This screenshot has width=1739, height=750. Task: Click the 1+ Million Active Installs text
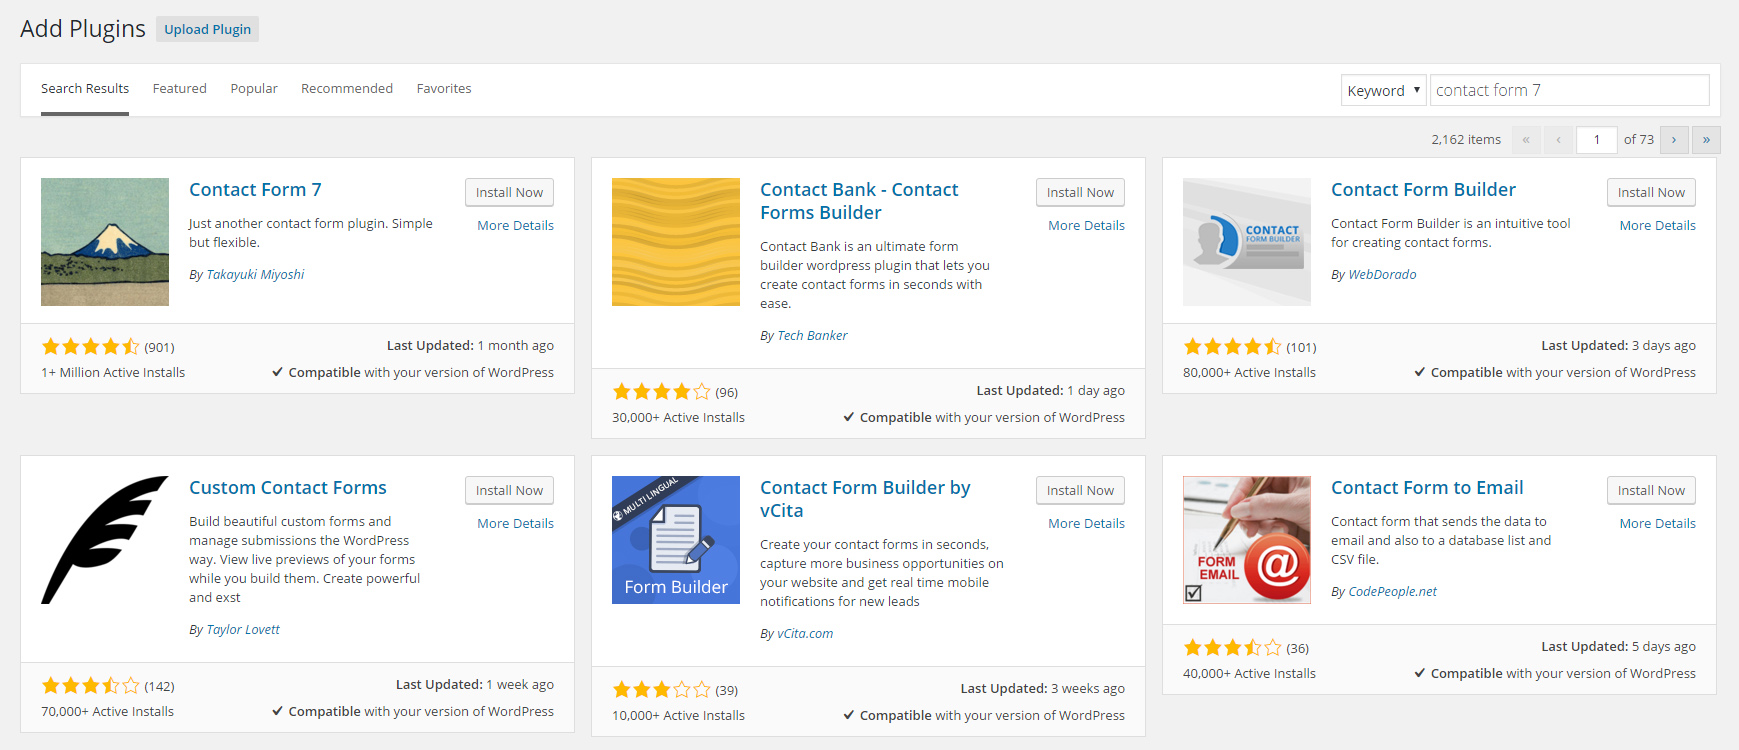click(113, 372)
